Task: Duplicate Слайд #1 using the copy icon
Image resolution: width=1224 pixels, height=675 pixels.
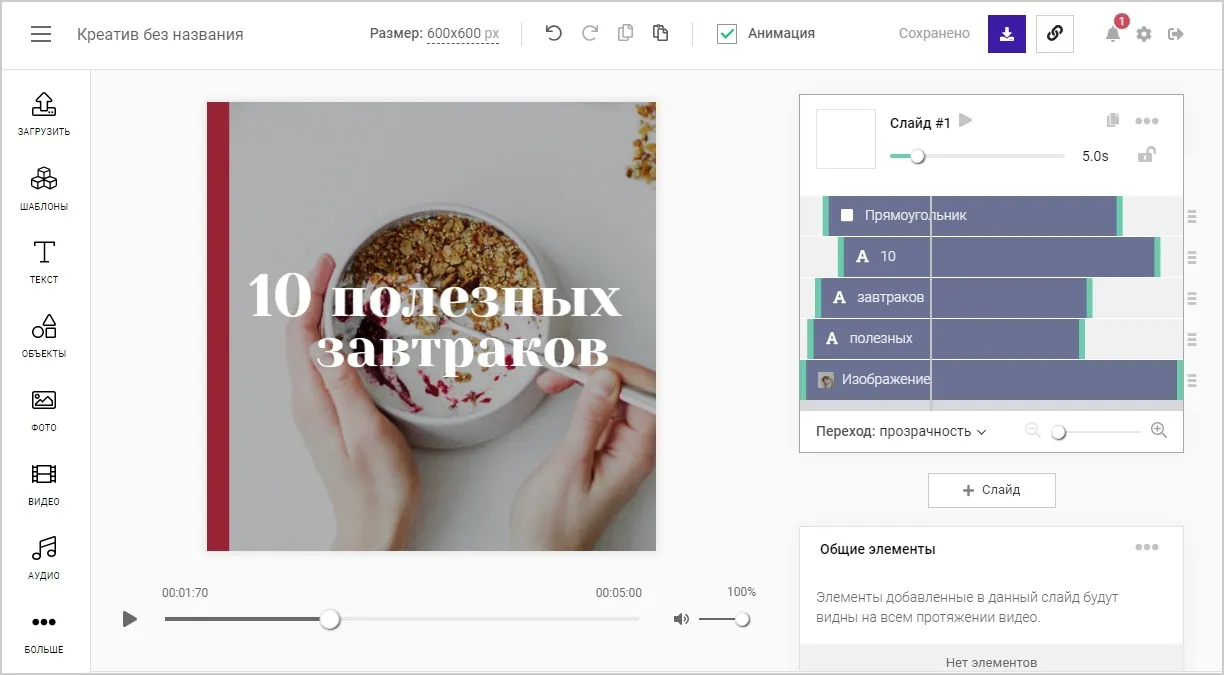Action: [1112, 119]
